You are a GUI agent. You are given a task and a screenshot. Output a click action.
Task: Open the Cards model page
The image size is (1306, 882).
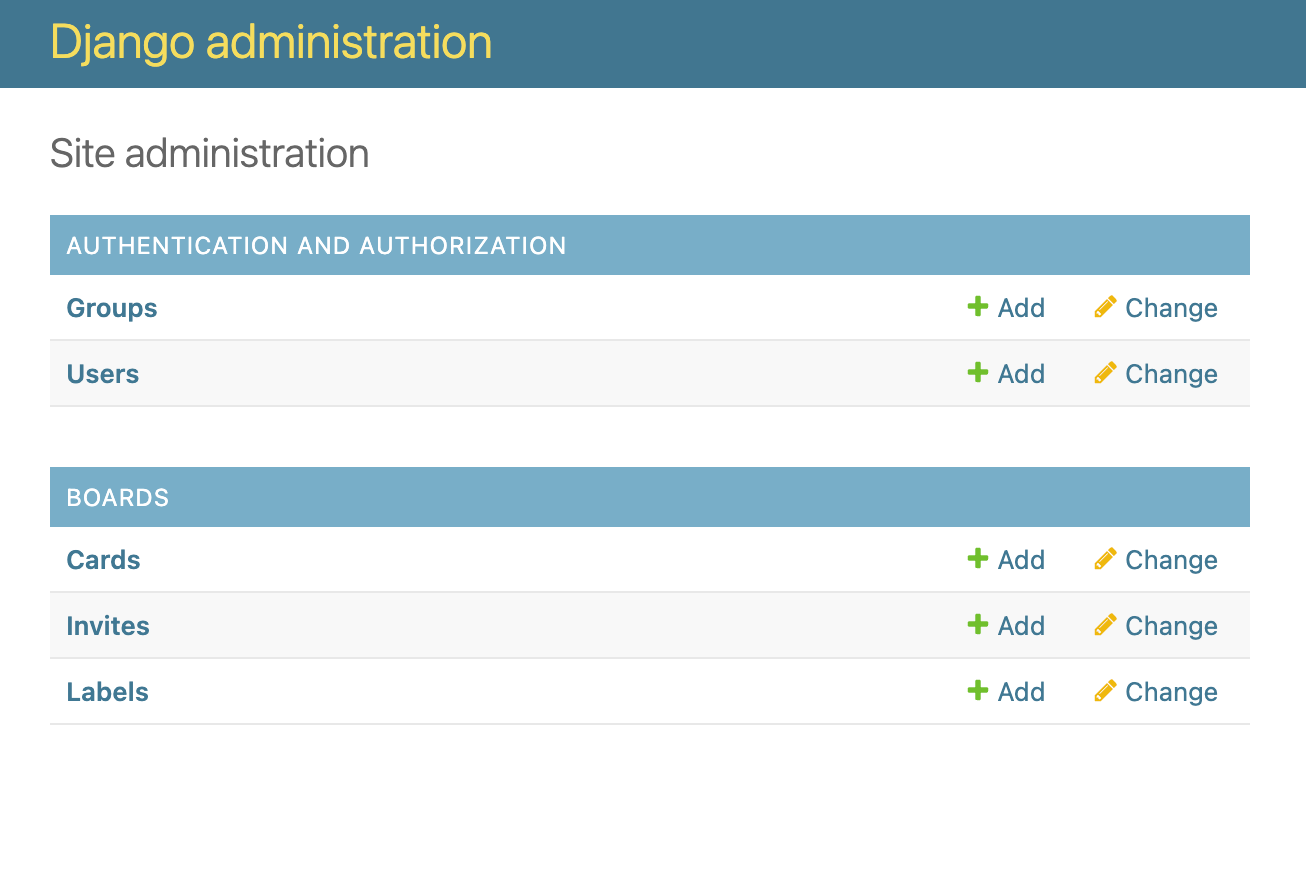pyautogui.click(x=103, y=559)
